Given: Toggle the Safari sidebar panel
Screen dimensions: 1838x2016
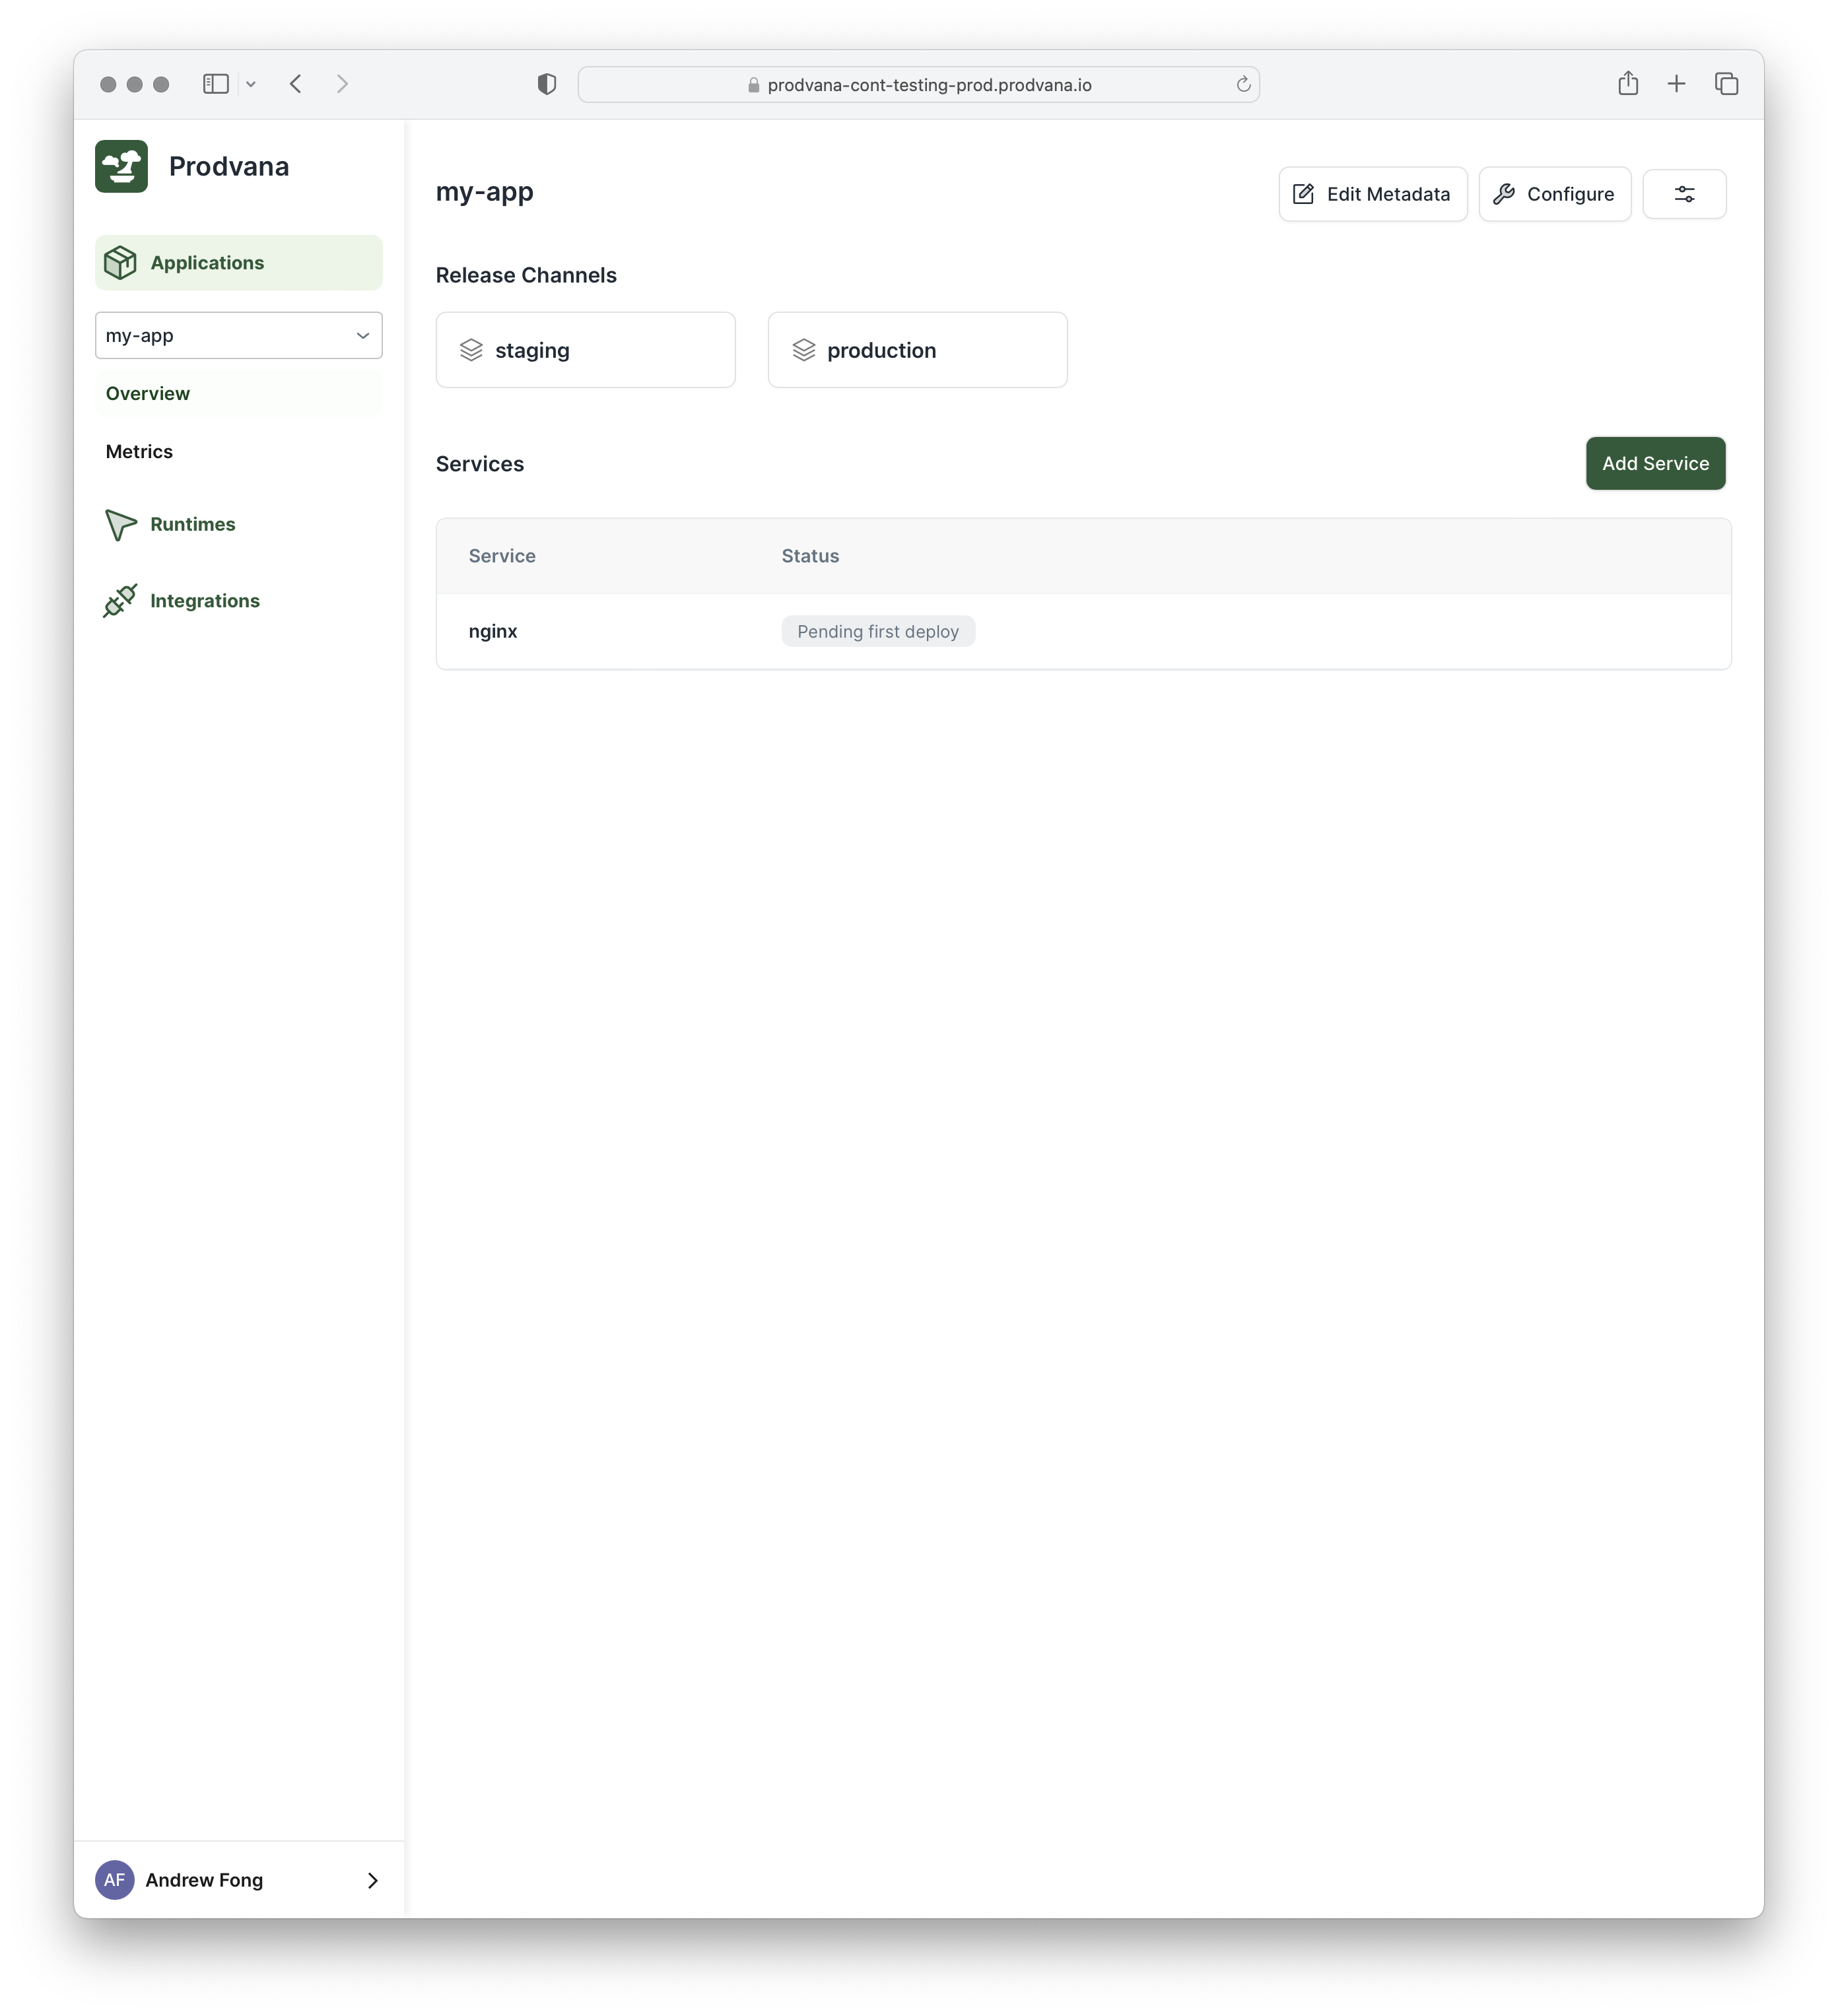Looking at the screenshot, I should coord(216,84).
